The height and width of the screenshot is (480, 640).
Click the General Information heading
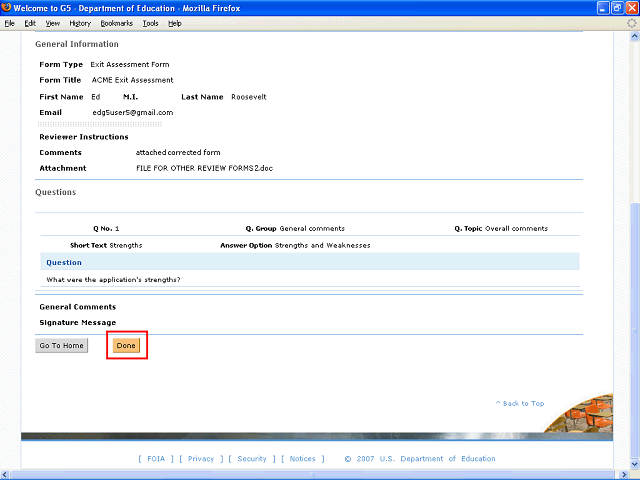77,44
